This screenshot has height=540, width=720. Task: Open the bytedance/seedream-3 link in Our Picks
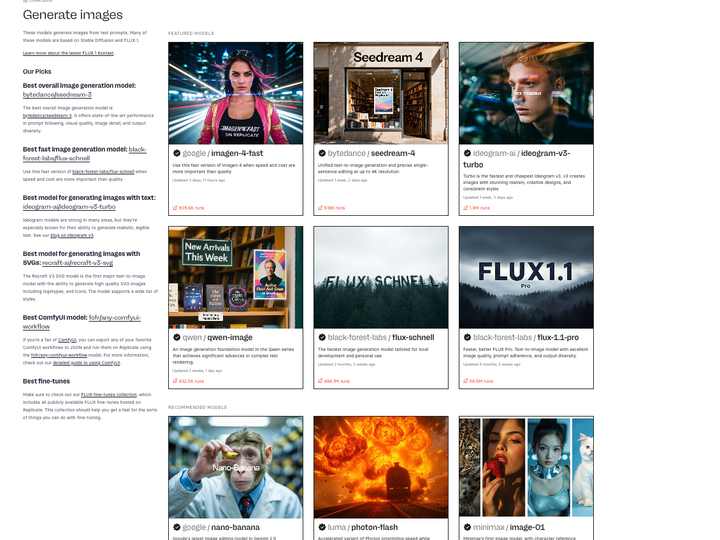57,95
